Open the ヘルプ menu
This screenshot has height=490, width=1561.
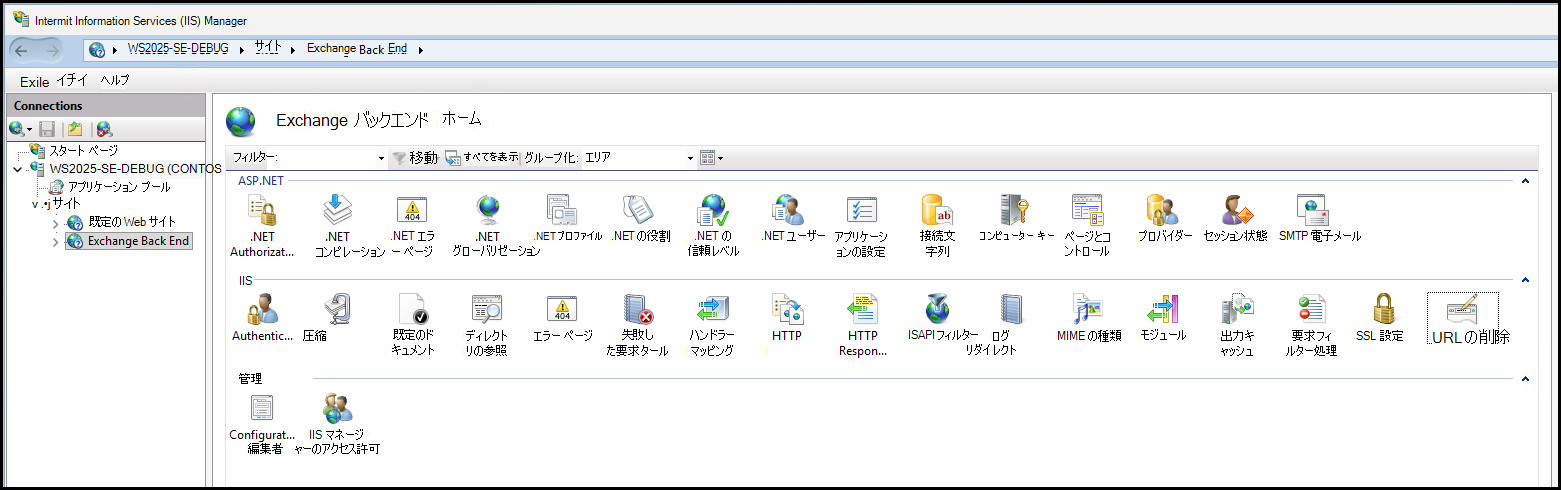[115, 80]
